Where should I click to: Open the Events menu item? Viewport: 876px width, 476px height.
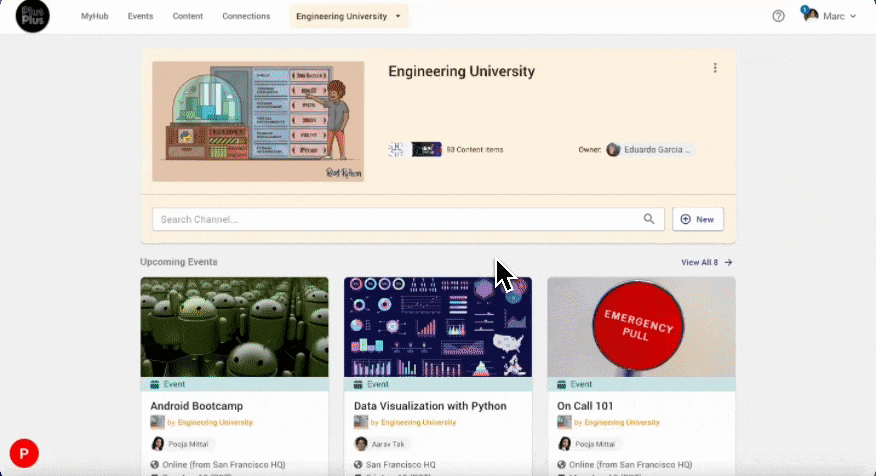click(x=140, y=16)
